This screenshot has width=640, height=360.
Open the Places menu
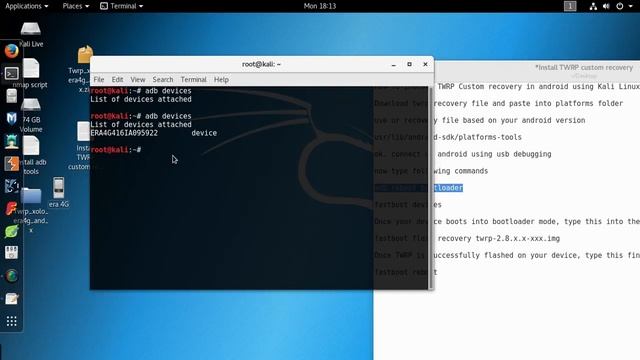tap(76, 6)
